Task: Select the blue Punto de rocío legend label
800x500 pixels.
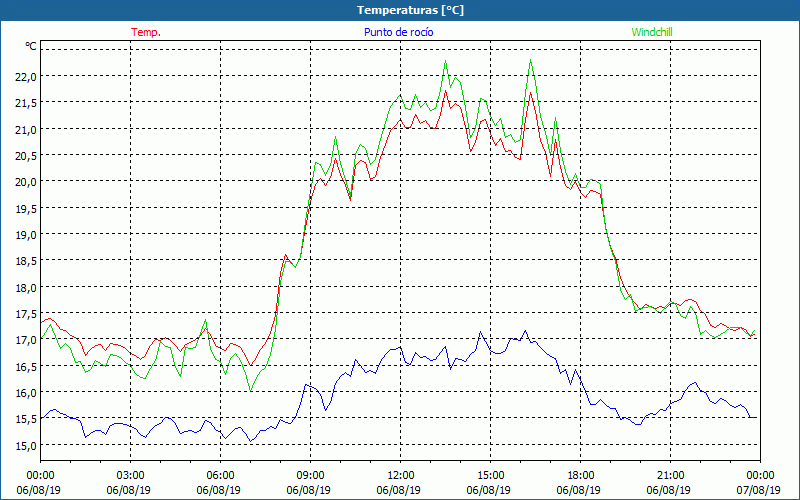Action: [x=398, y=32]
